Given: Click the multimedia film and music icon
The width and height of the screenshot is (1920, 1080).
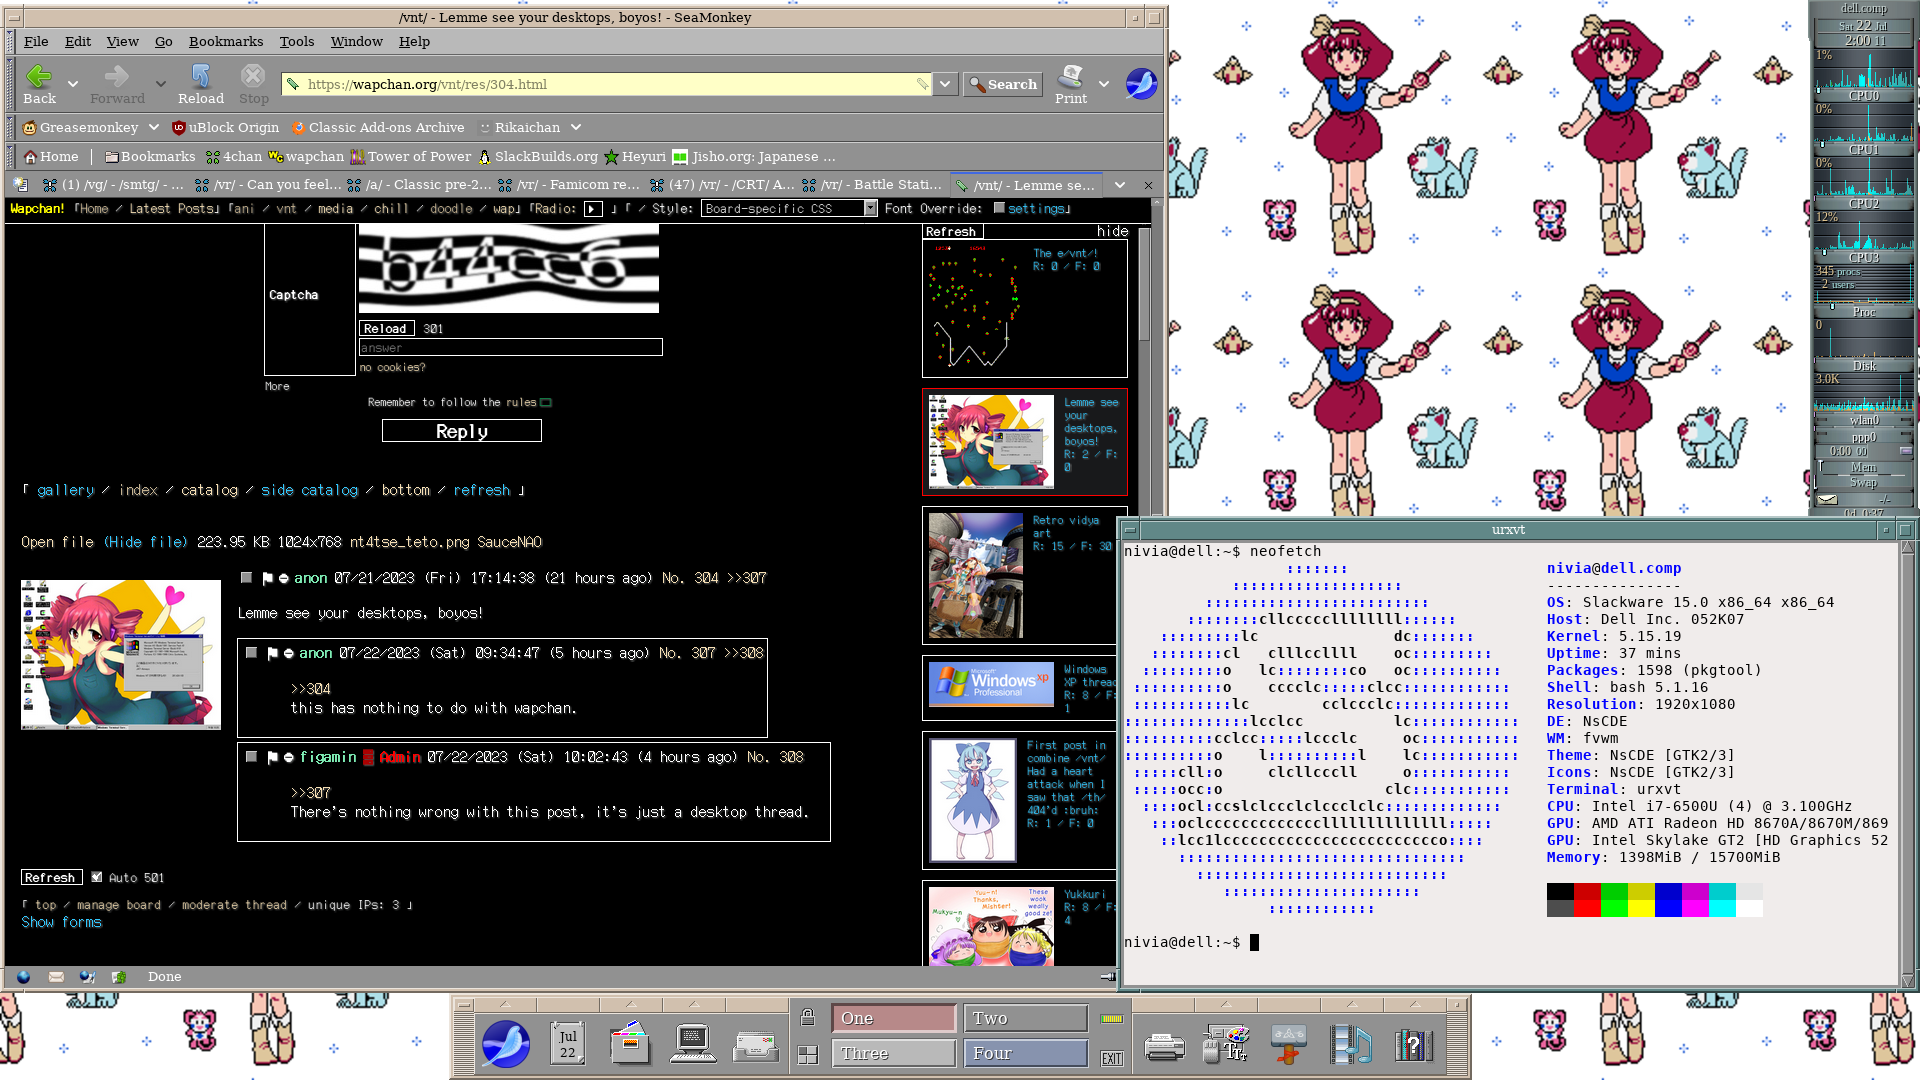Looking at the screenshot, I should [1351, 1044].
